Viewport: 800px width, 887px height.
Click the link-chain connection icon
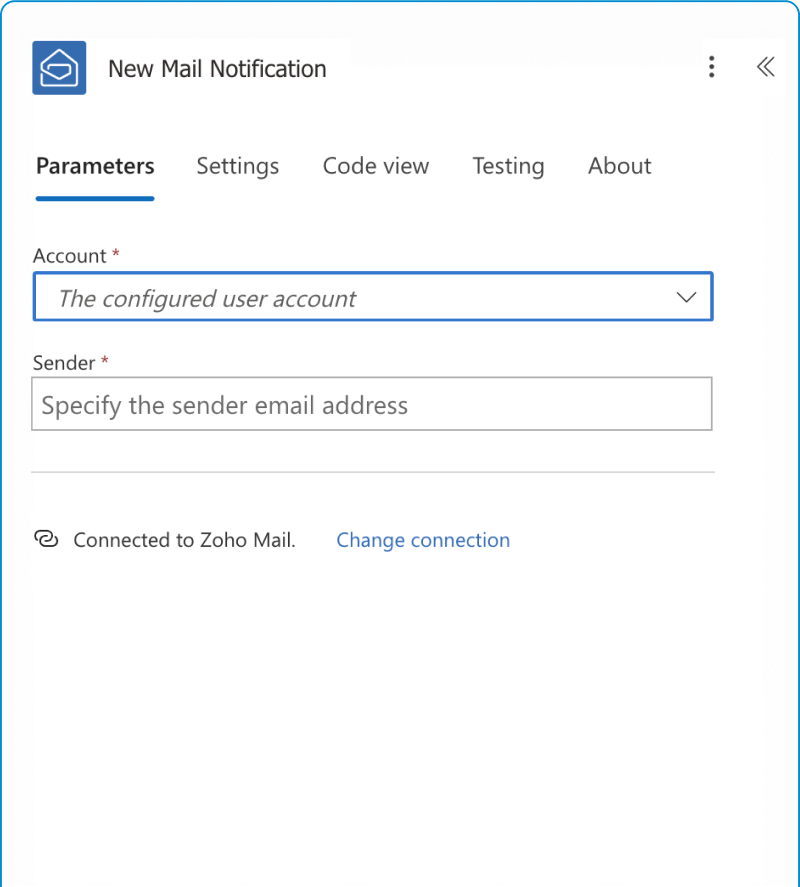46,539
